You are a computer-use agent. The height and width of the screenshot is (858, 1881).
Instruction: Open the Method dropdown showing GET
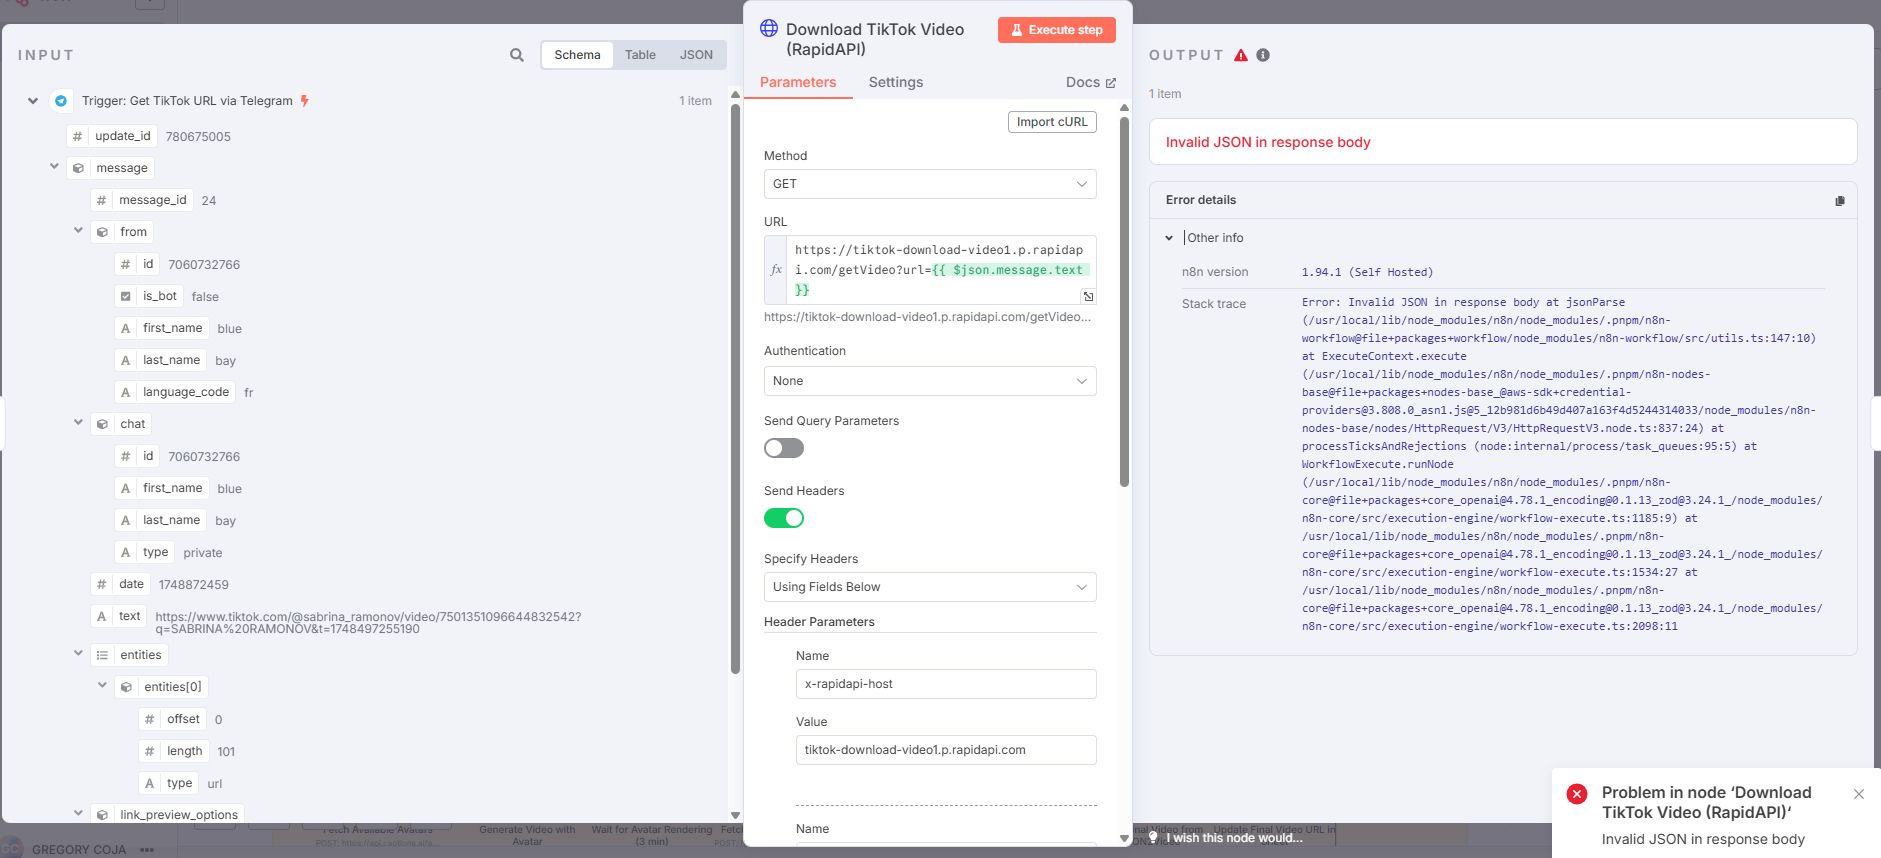tap(930, 184)
